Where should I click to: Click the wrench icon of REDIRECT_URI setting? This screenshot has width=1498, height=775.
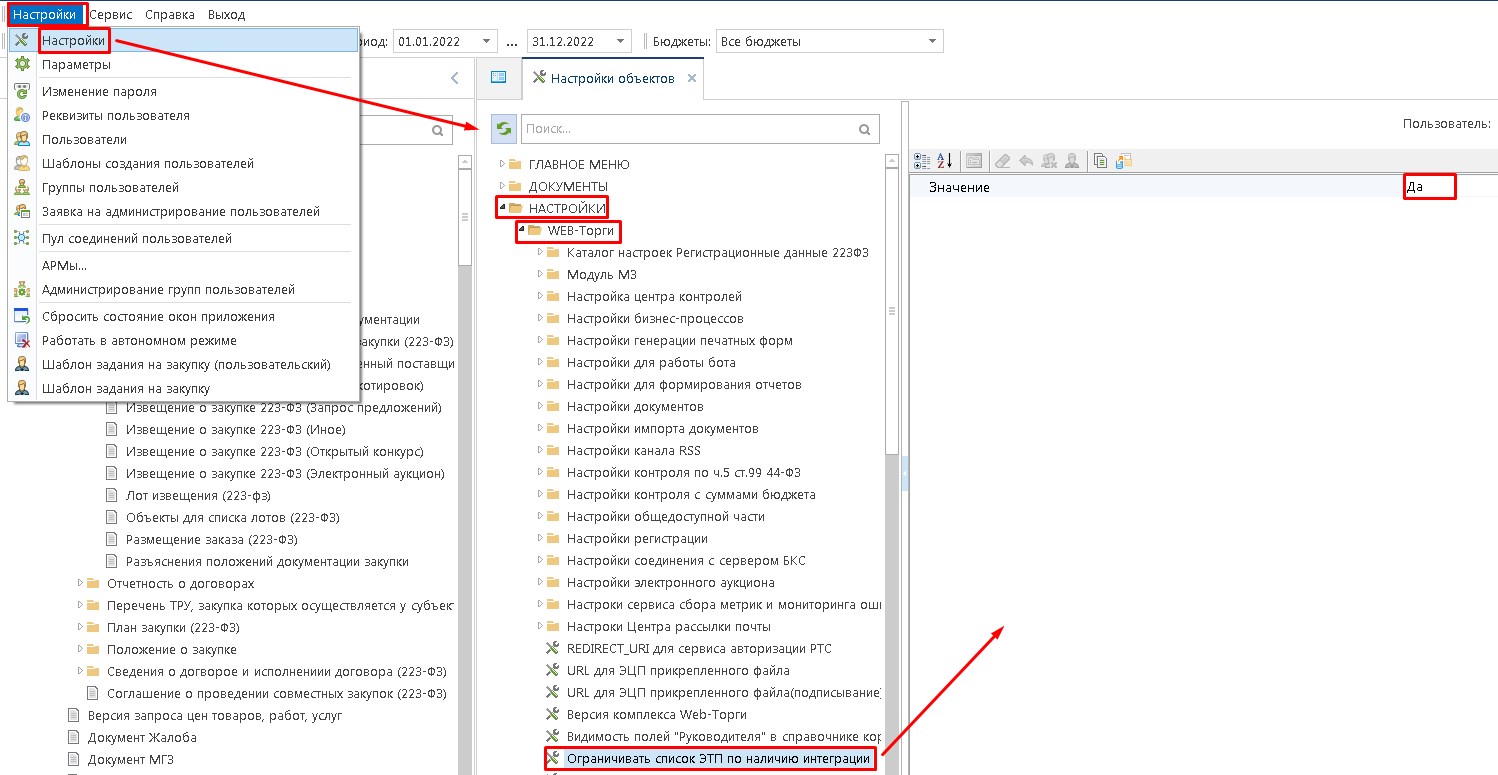[x=552, y=648]
